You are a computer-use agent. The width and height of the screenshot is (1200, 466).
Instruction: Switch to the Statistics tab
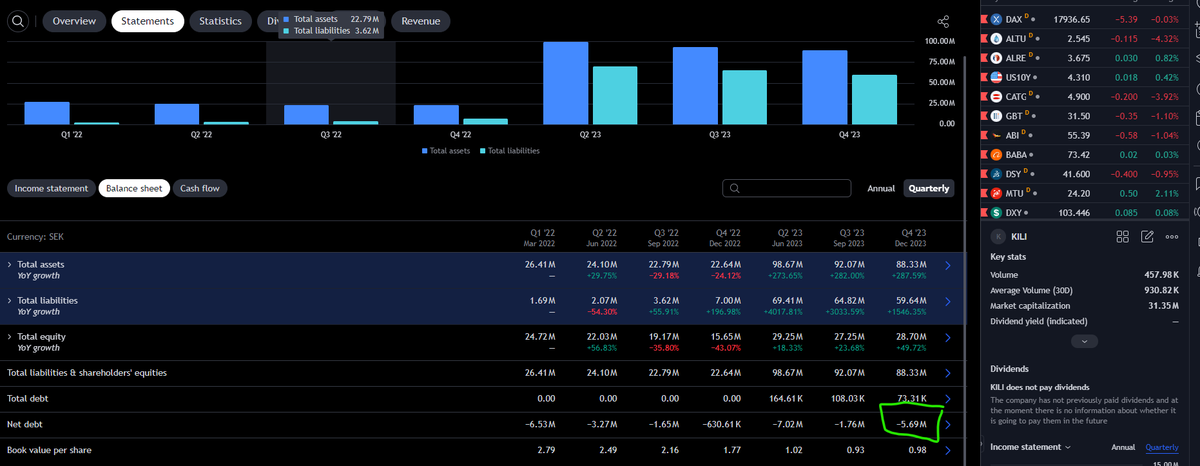point(220,21)
